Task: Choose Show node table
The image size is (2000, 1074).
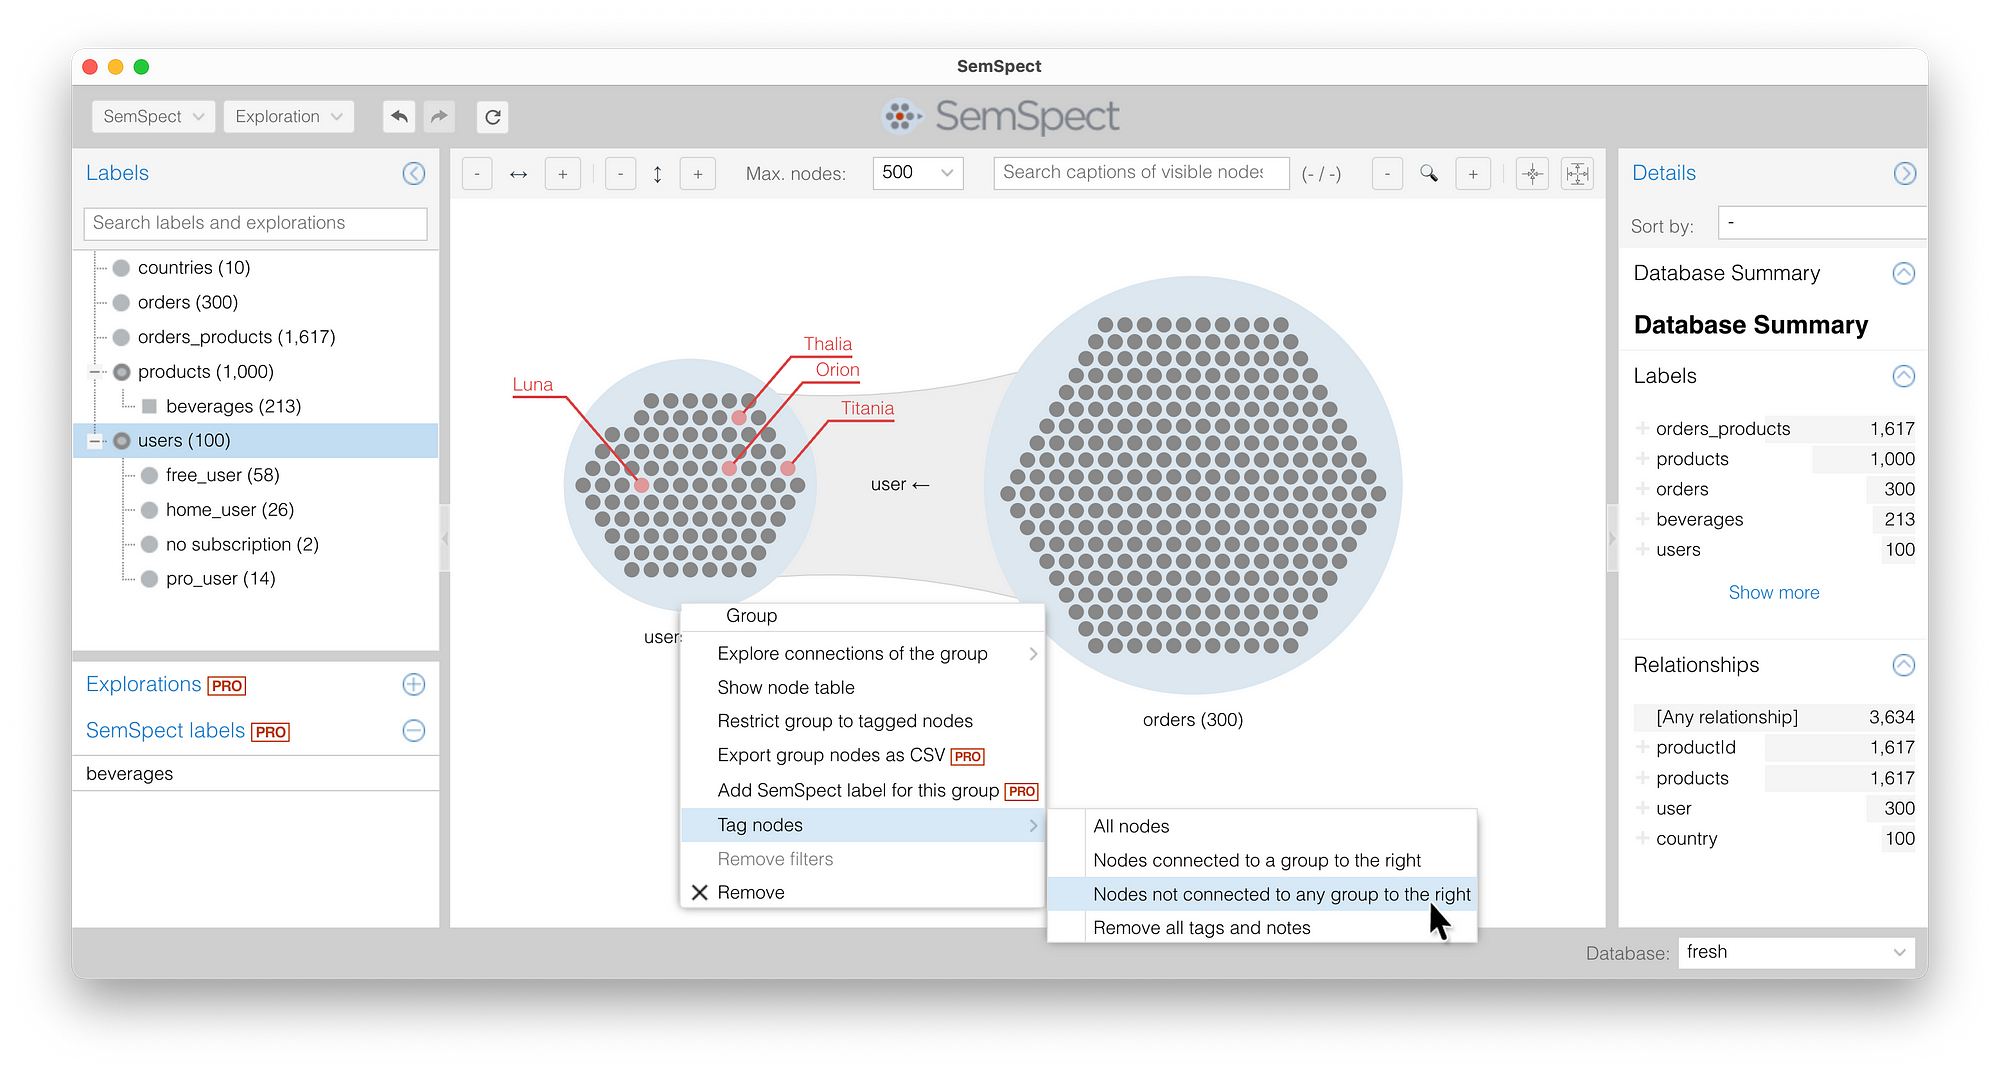Action: point(863,688)
